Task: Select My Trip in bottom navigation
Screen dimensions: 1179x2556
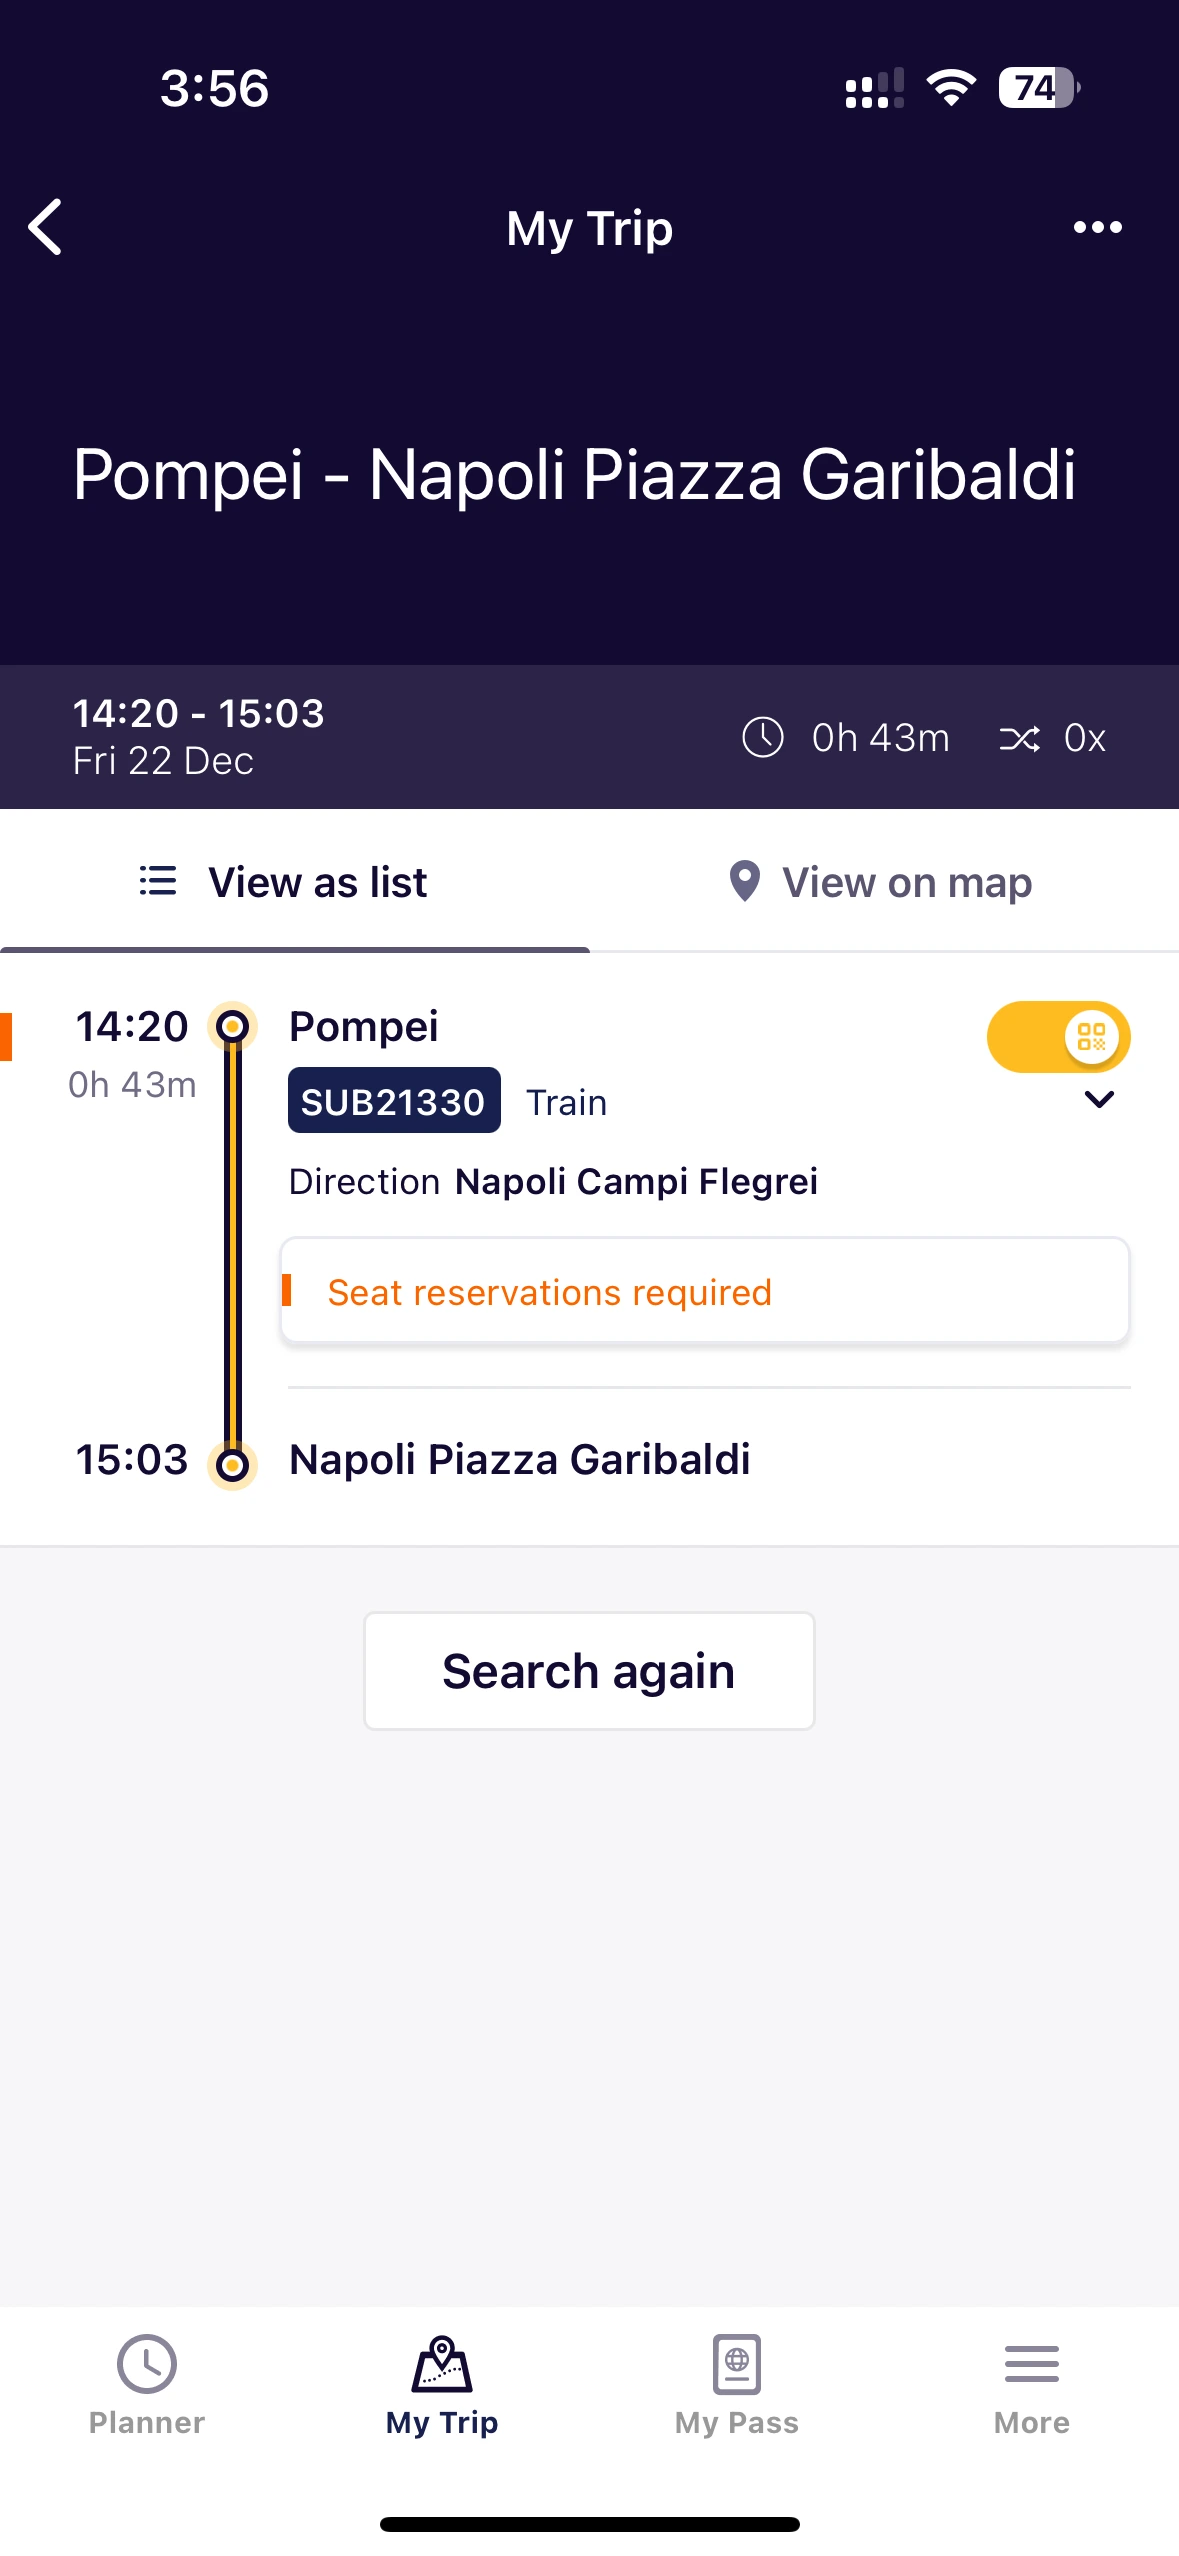Action: (x=442, y=2385)
